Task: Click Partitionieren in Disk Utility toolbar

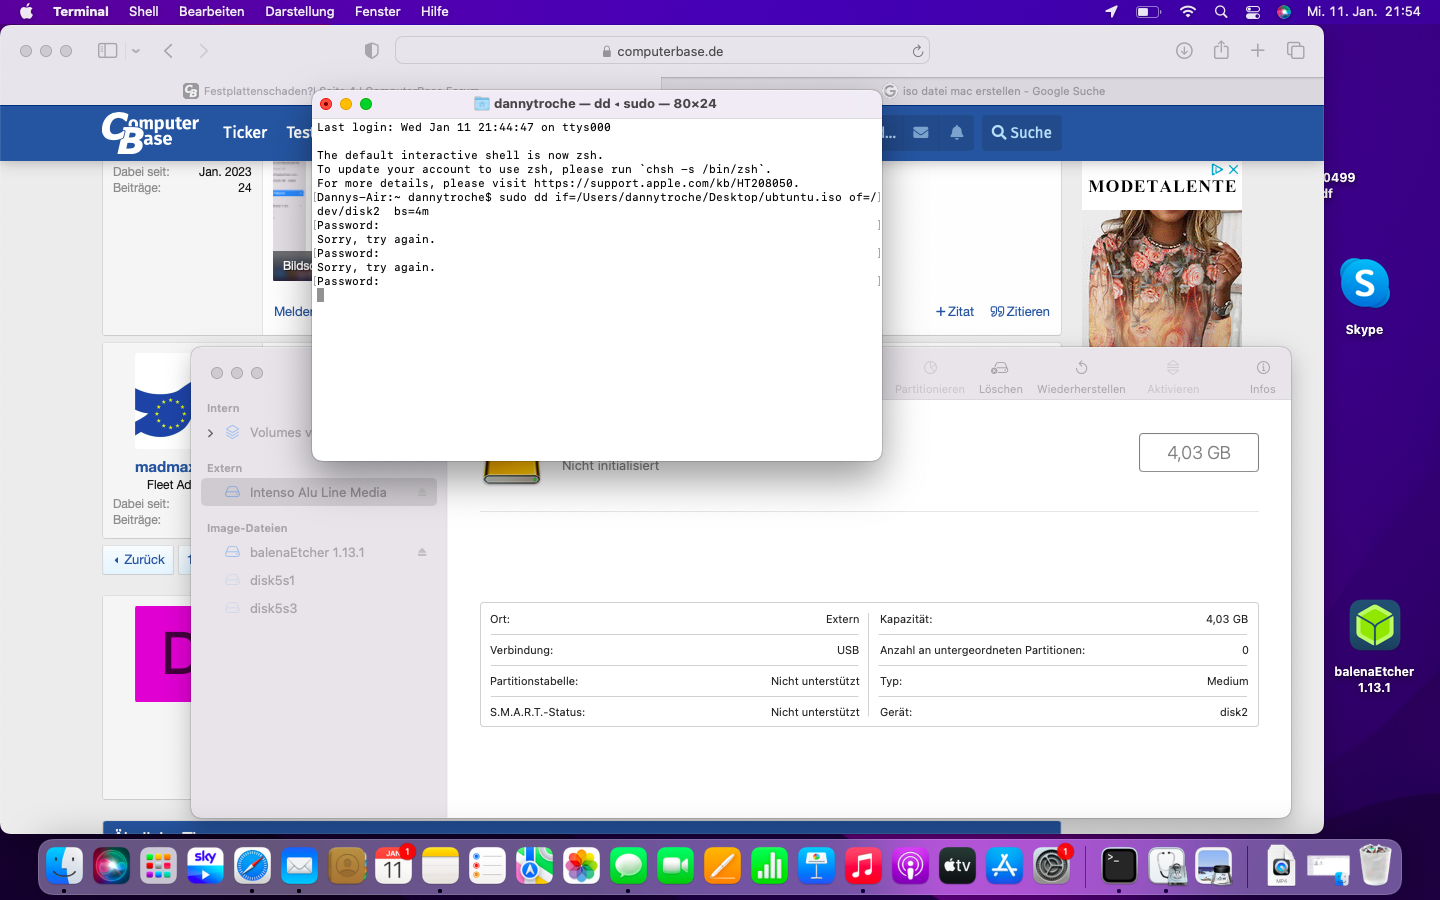Action: (x=930, y=378)
